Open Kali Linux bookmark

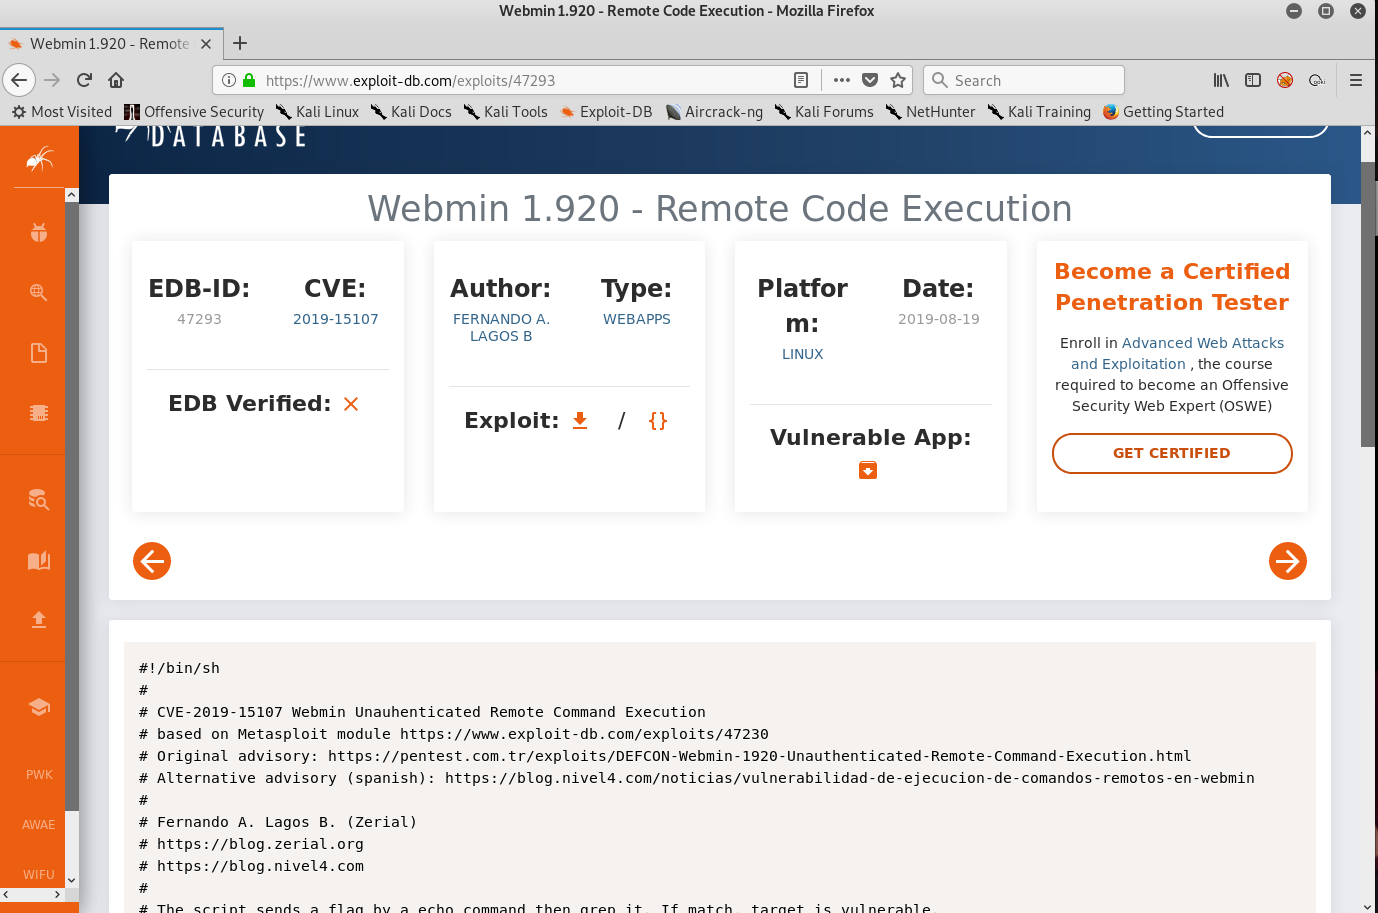[317, 112]
